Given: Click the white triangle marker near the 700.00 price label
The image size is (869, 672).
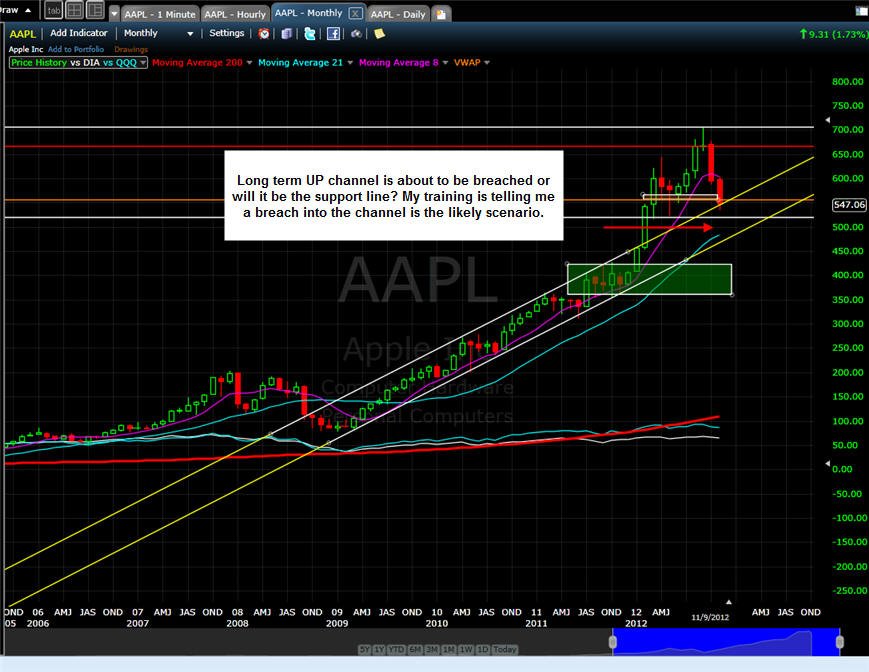Looking at the screenshot, I should tap(827, 120).
